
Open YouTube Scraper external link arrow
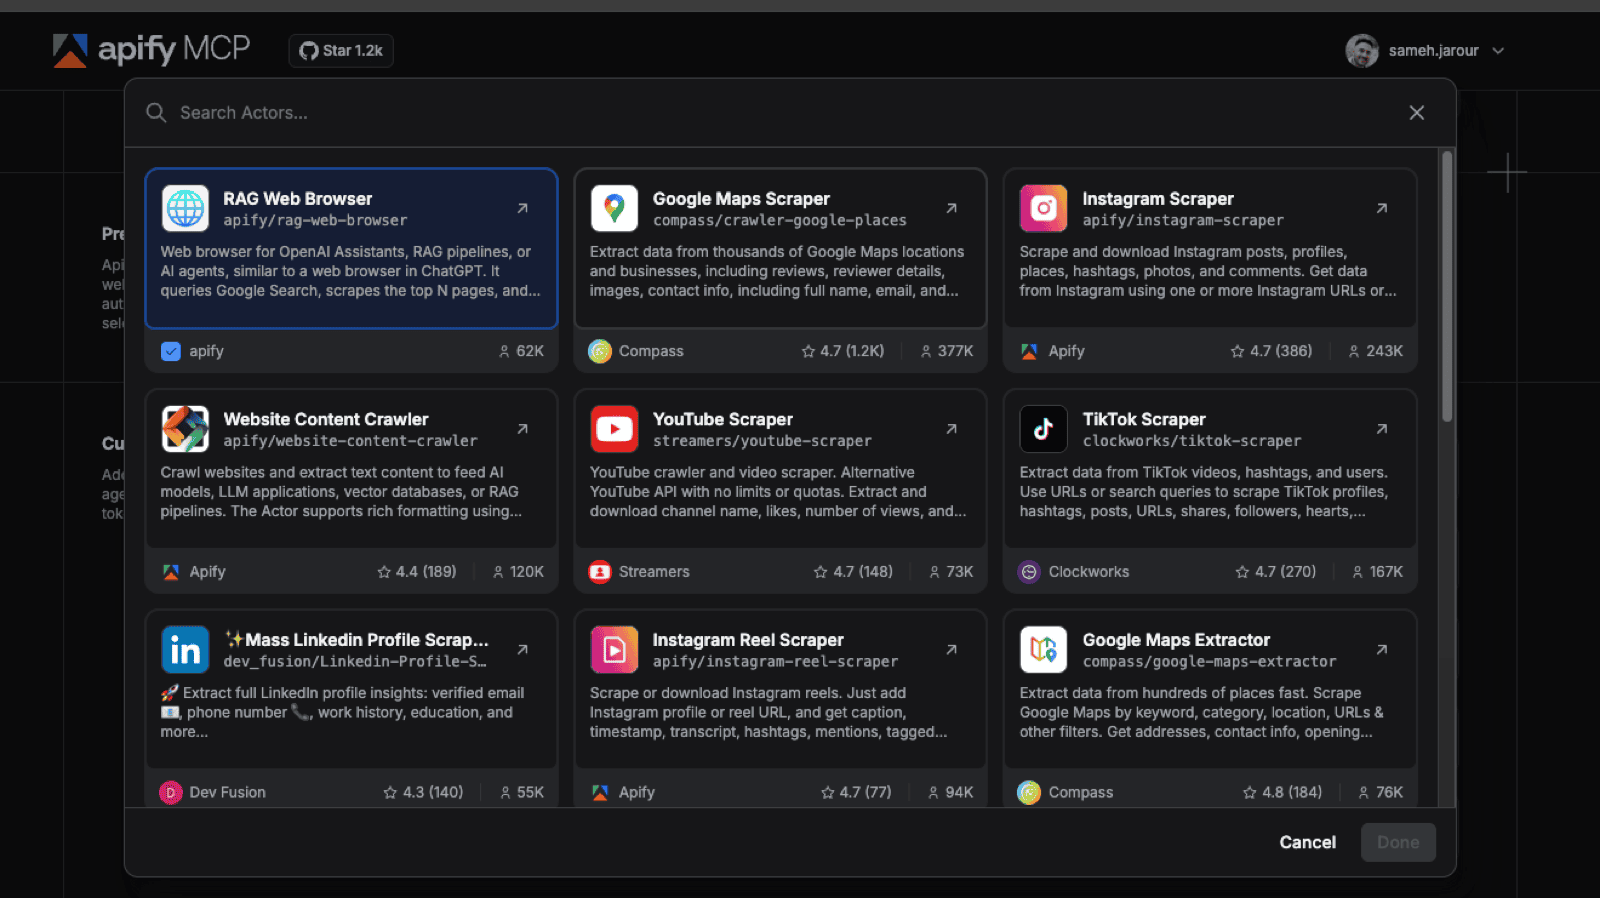(x=951, y=429)
